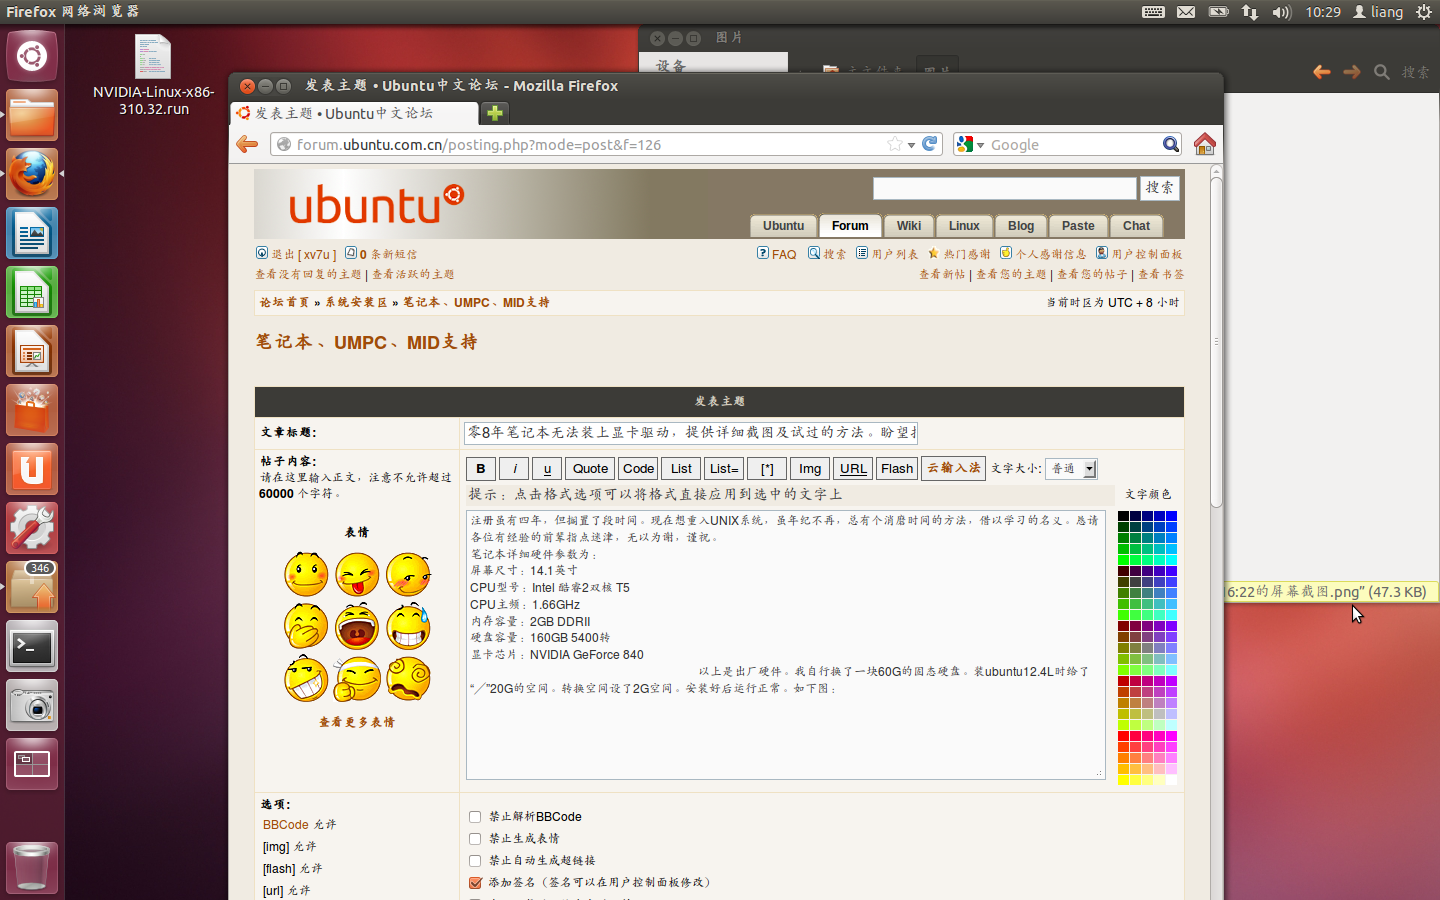Image resolution: width=1440 pixels, height=900 pixels.
Task: Switch to the Wiki navigation tab
Action: [909, 226]
